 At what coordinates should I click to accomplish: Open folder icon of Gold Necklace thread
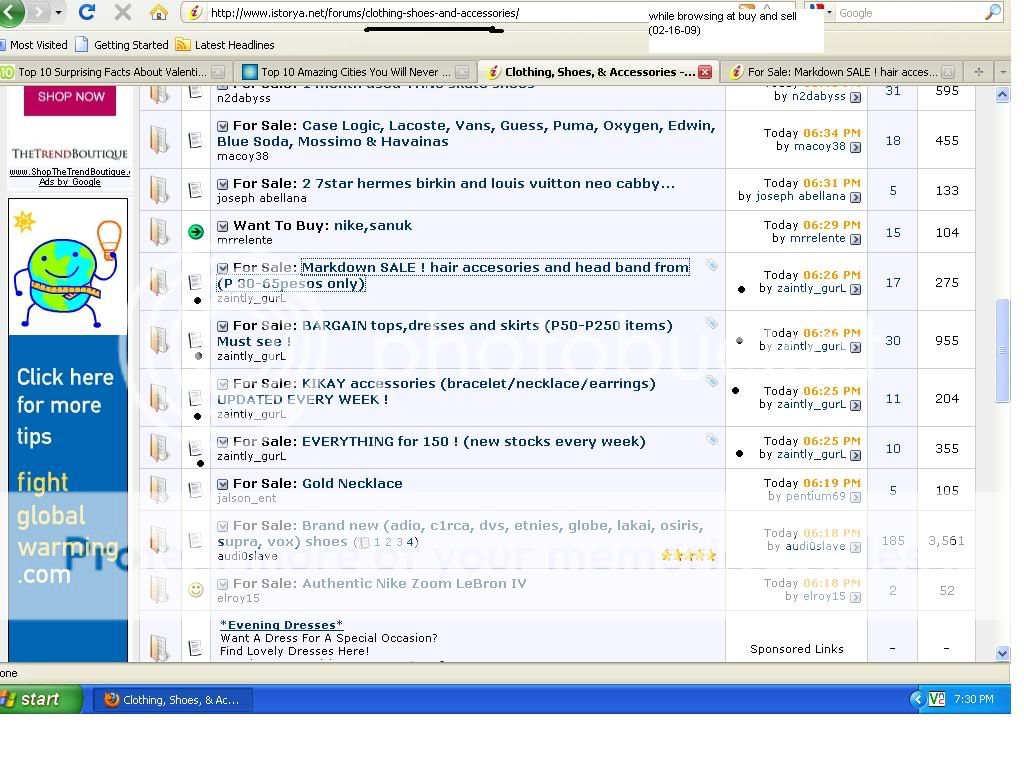(x=160, y=489)
